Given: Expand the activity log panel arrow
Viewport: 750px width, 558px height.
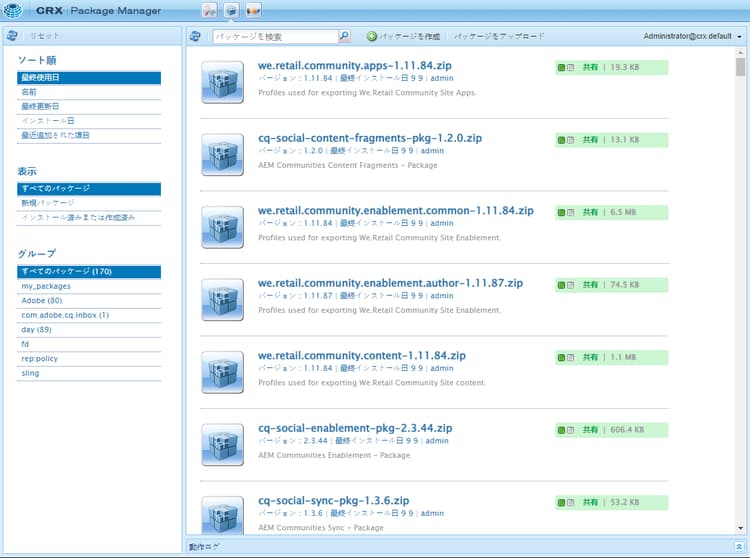Looking at the screenshot, I should click(739, 547).
